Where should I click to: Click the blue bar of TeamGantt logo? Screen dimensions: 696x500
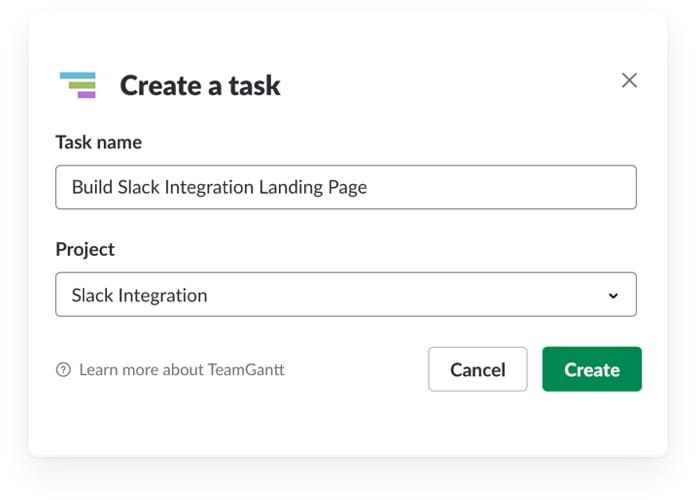pyautogui.click(x=77, y=76)
